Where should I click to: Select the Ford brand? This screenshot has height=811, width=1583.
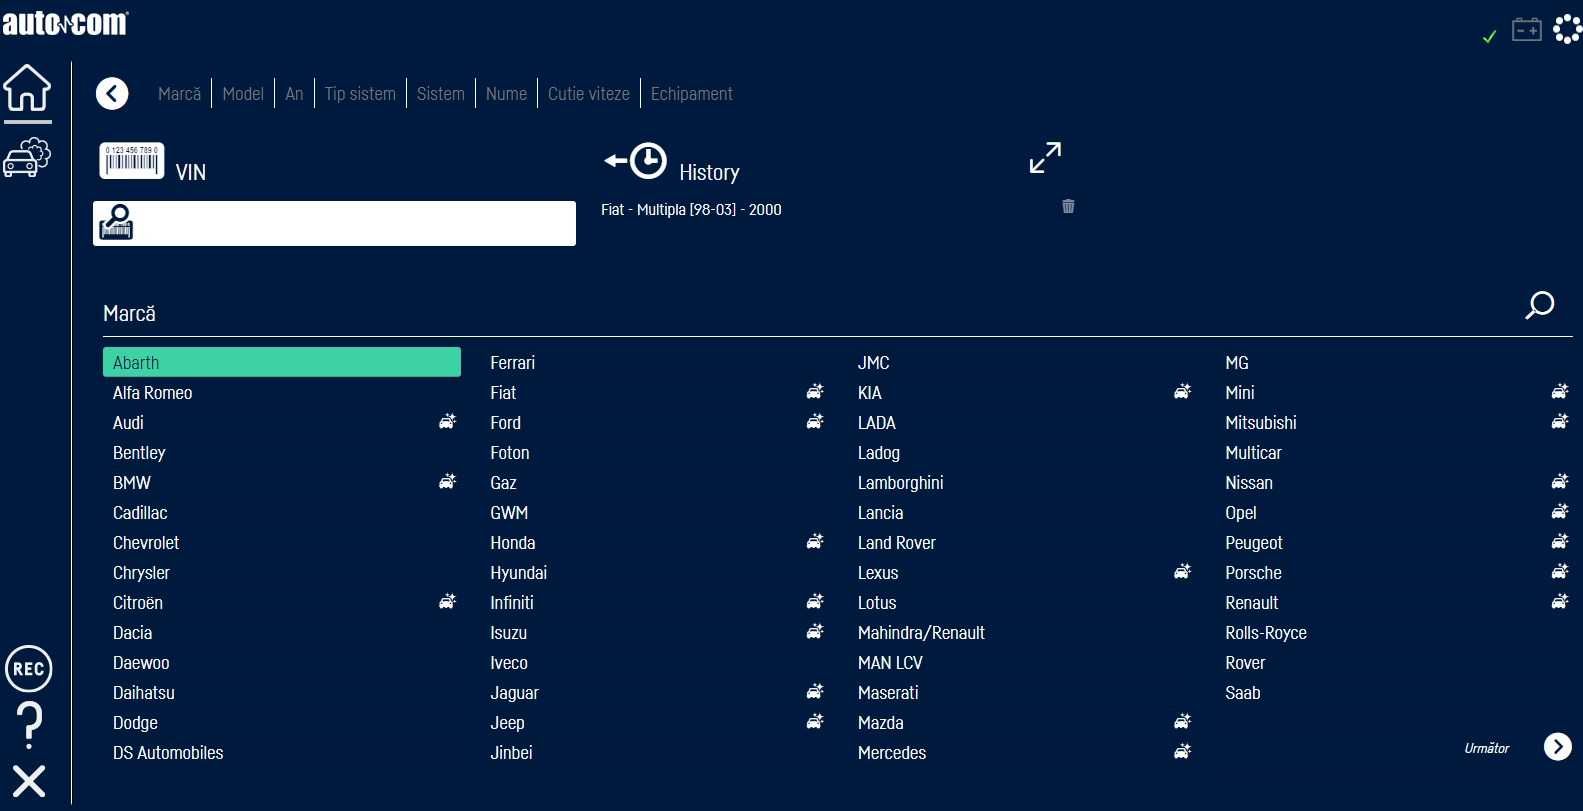point(505,423)
